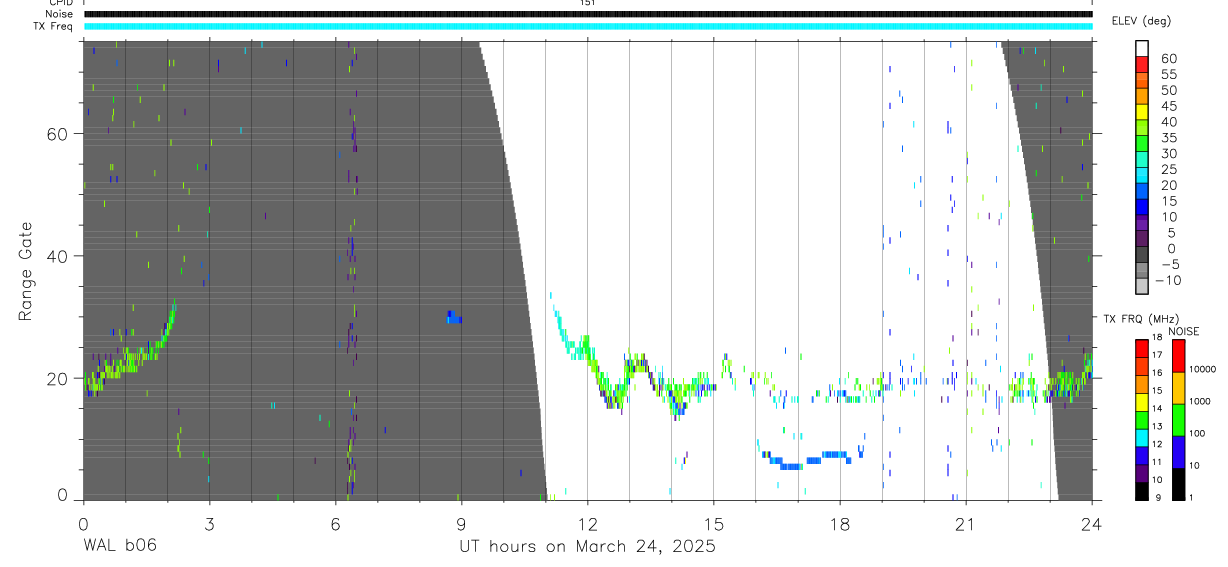This screenshot has width=1228, height=567.
Task: Click the ELEV colorbar value '50'
Action: [1169, 90]
